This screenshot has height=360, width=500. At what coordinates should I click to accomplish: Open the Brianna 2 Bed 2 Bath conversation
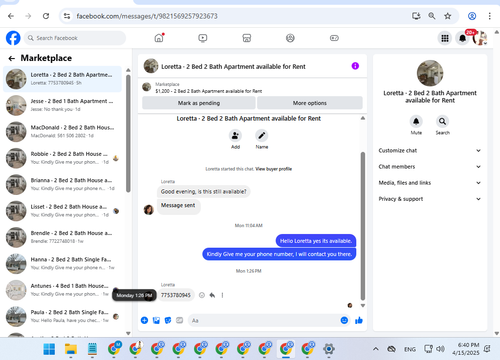point(62,184)
